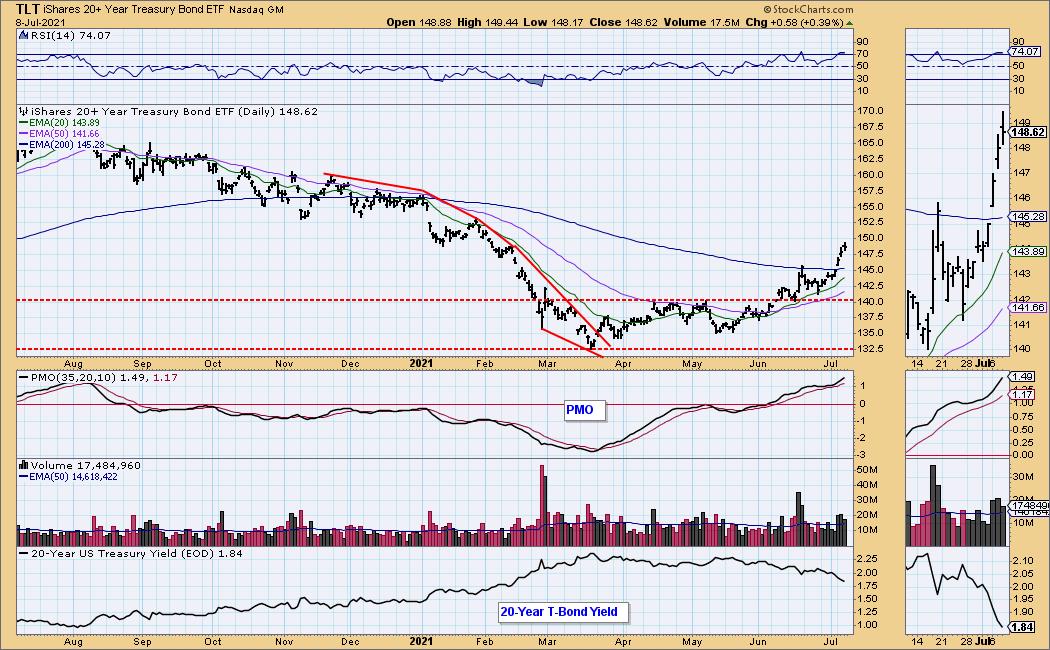Click the 170.0 price axis label
This screenshot has height=650, width=1050.
(x=871, y=111)
